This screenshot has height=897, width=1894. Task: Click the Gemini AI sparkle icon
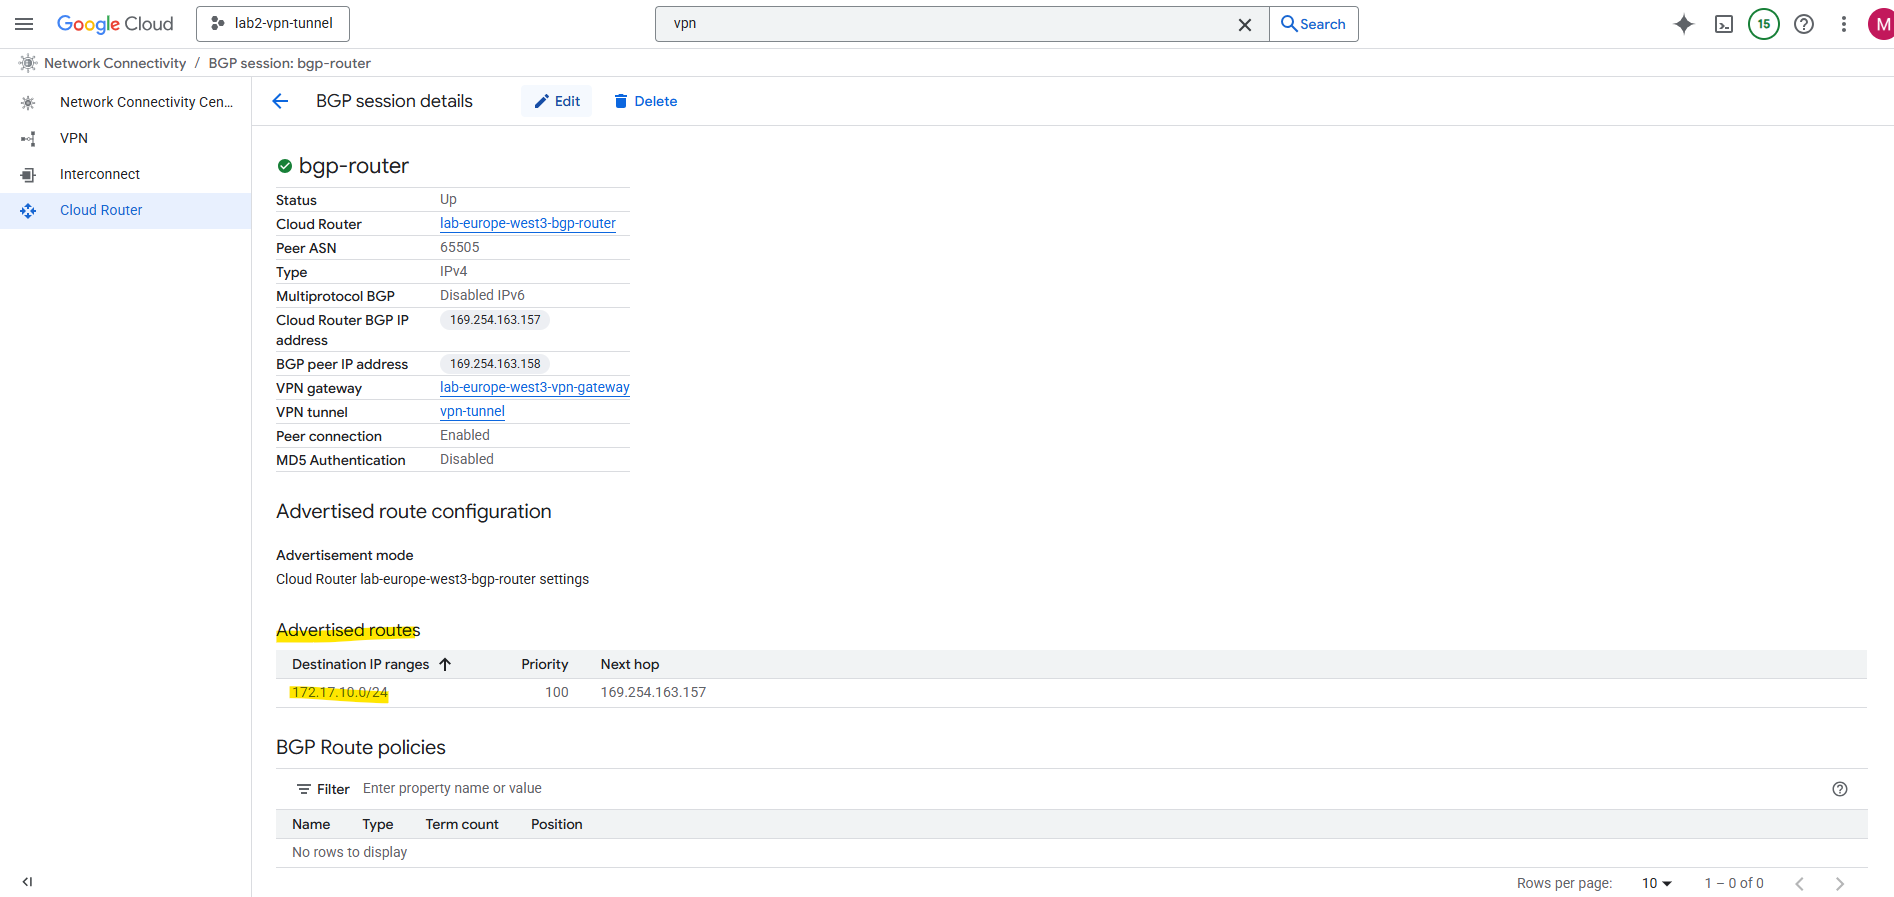1684,24
